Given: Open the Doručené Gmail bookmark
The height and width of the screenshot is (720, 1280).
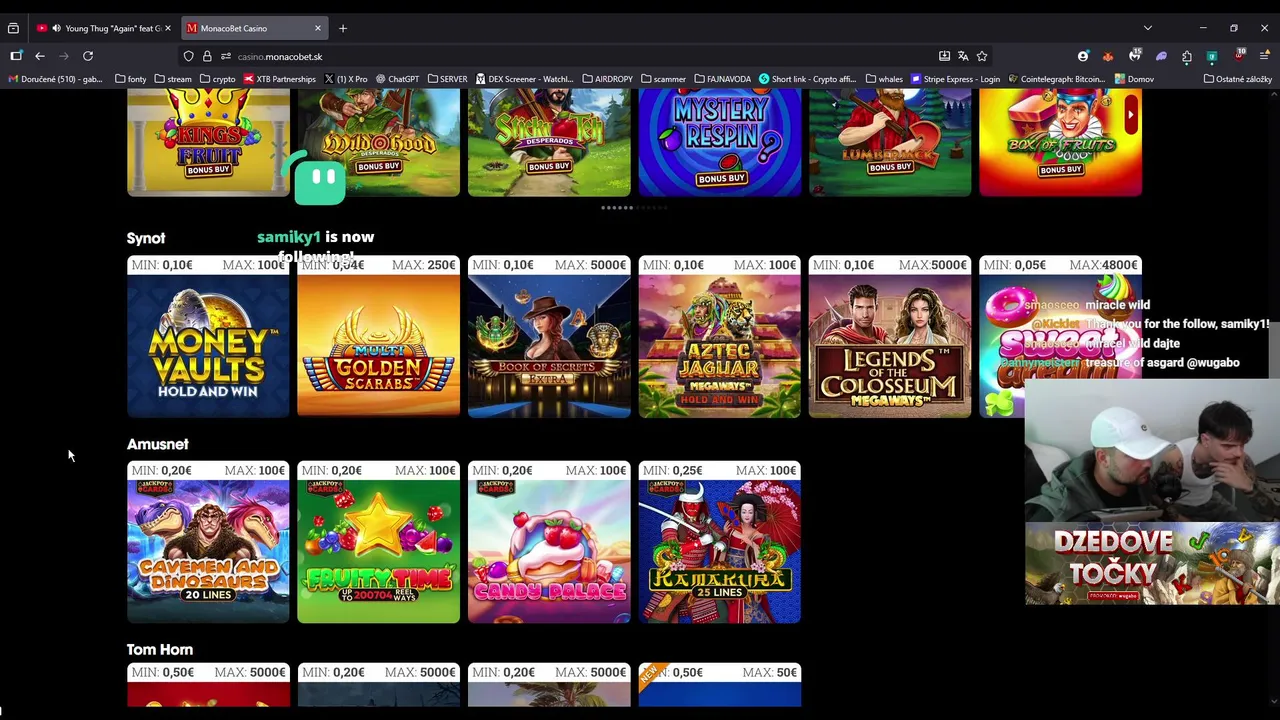Looking at the screenshot, I should [x=55, y=79].
